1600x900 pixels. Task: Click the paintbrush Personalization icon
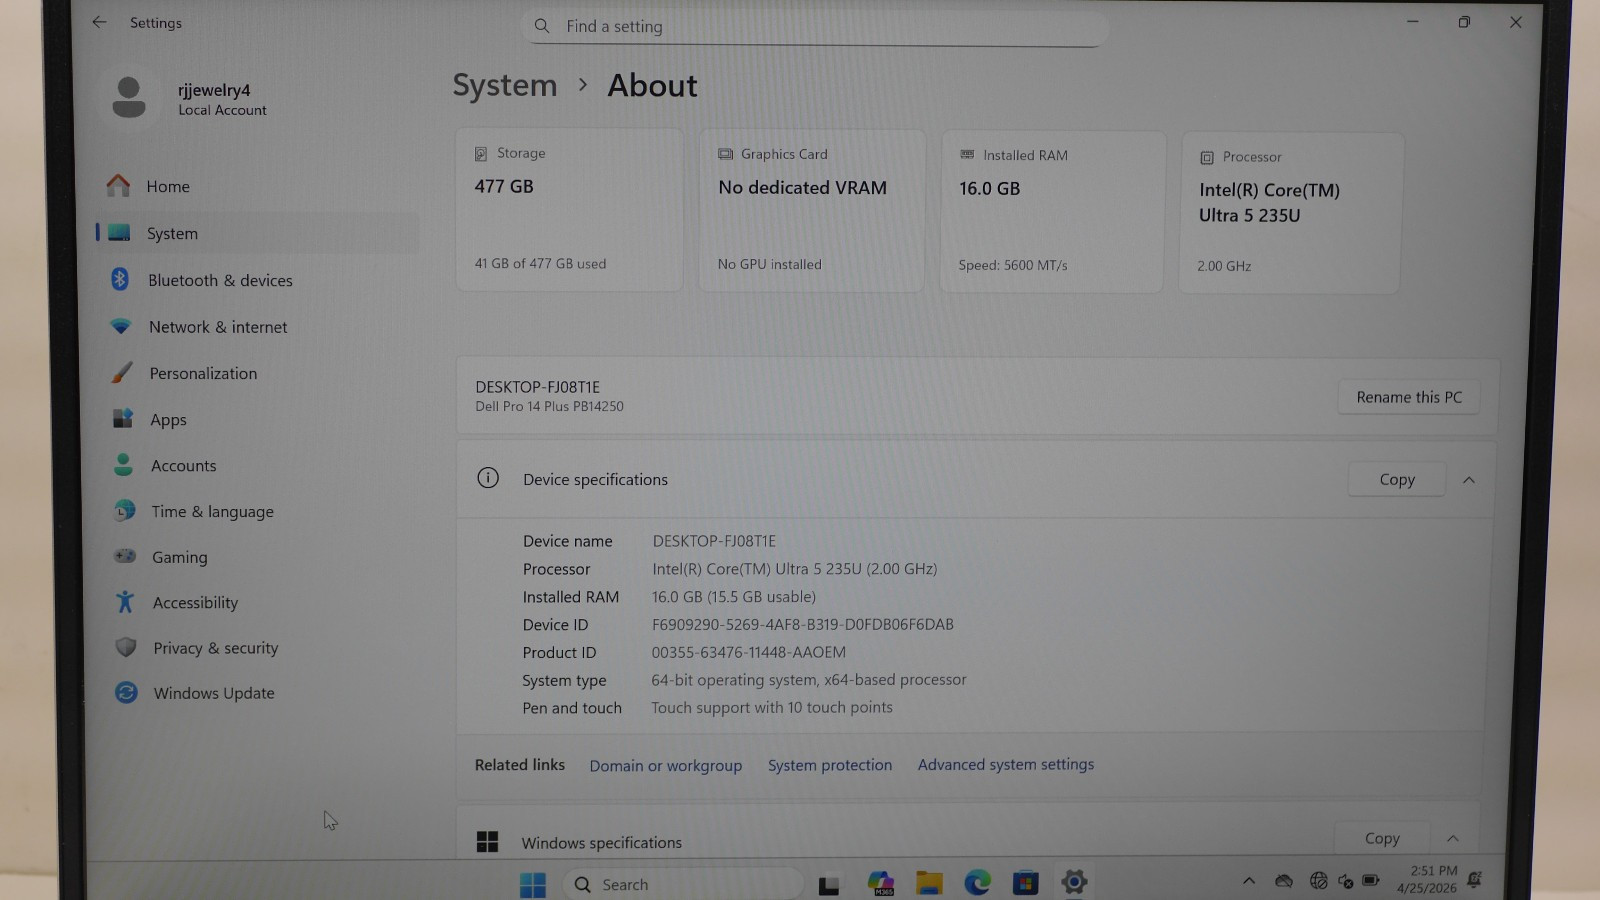(121, 373)
